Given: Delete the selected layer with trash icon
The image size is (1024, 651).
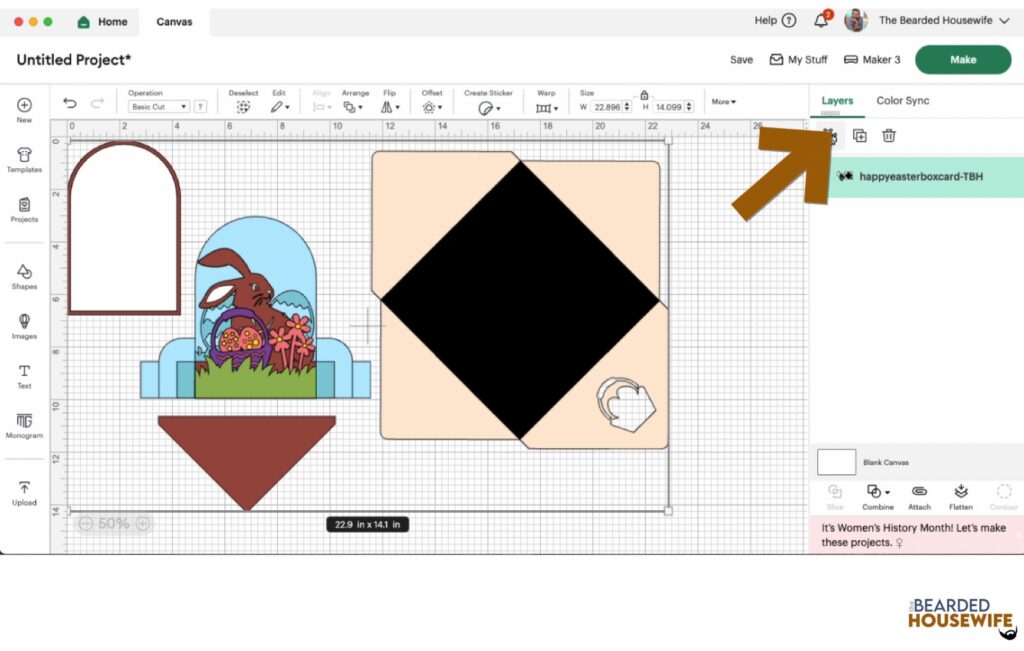Looking at the screenshot, I should (x=889, y=136).
